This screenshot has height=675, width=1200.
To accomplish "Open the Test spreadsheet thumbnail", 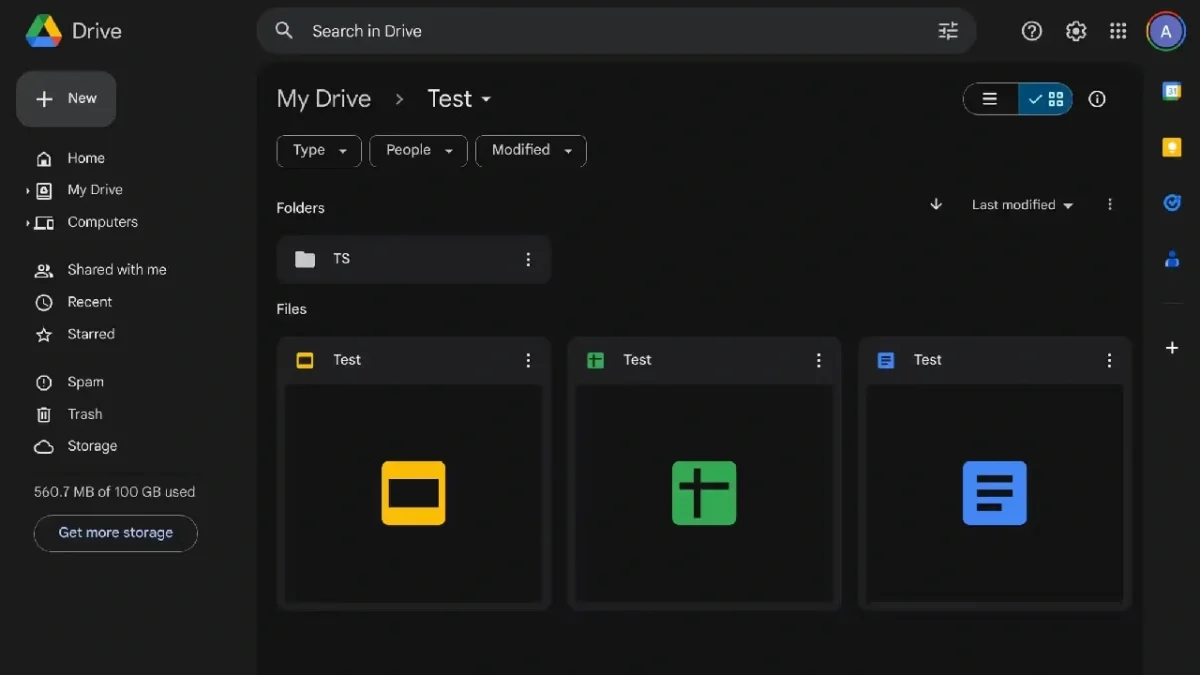I will coord(704,493).
